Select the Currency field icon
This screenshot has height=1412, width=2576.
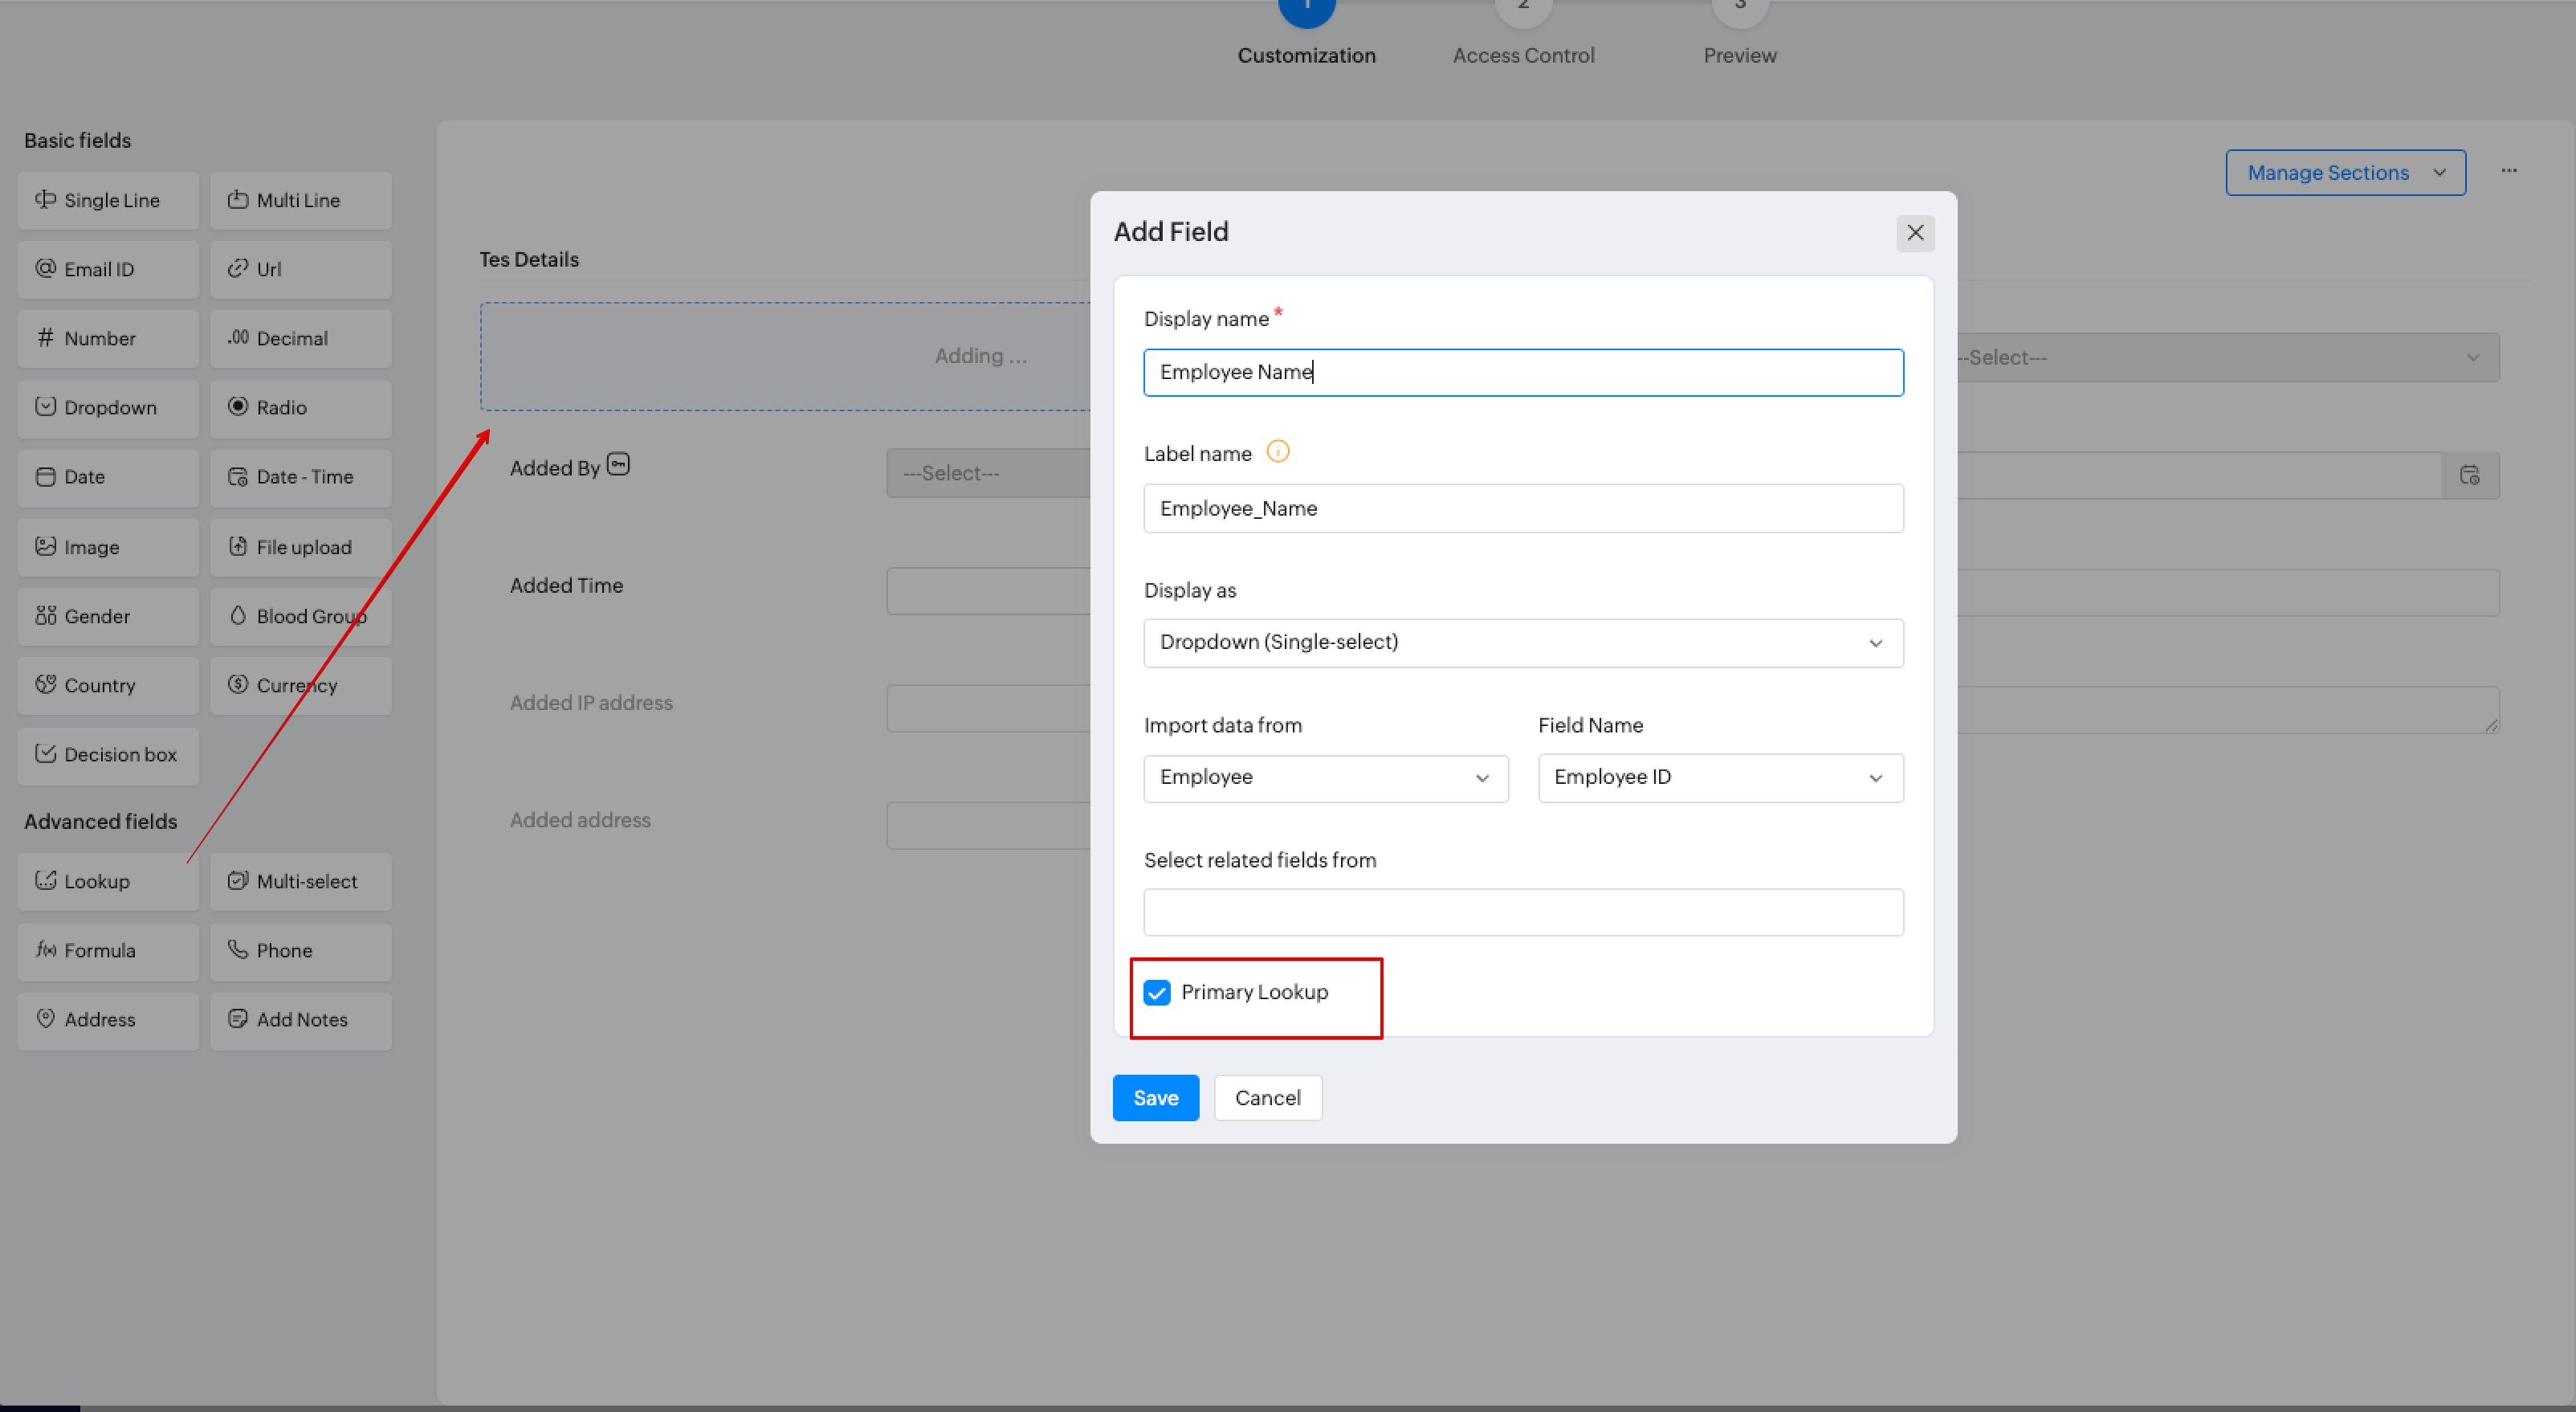click(x=238, y=684)
